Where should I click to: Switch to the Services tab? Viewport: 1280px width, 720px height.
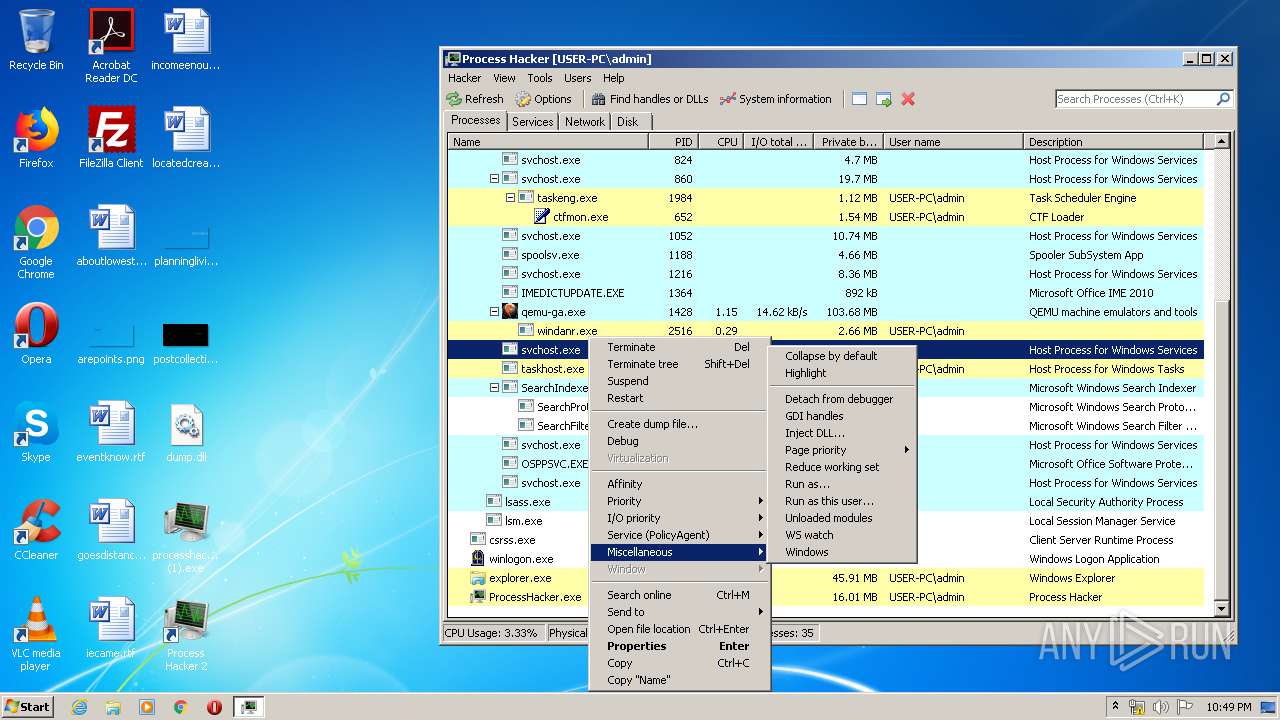[532, 122]
